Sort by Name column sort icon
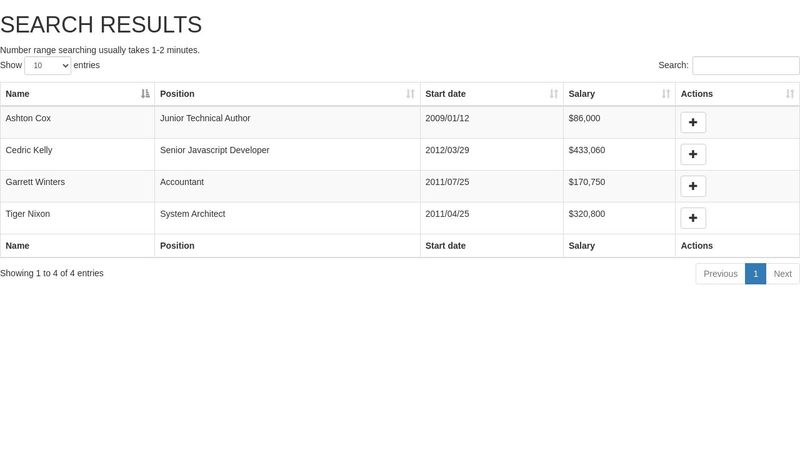The width and height of the screenshot is (800, 450). click(145, 94)
